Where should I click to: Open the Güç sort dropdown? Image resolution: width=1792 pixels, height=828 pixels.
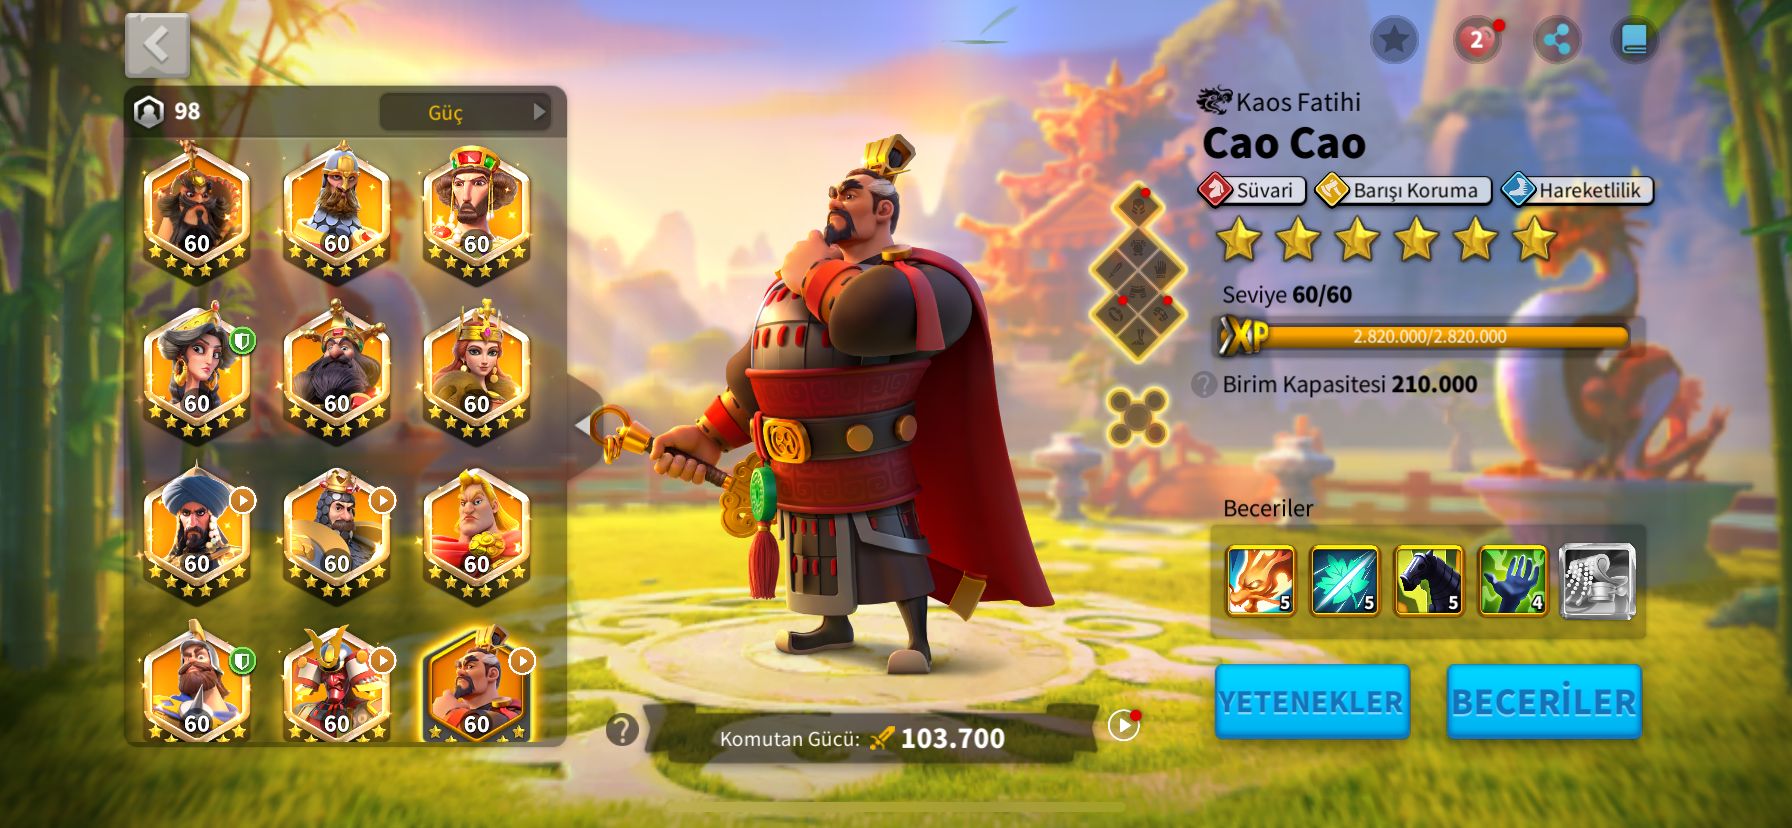pos(465,112)
